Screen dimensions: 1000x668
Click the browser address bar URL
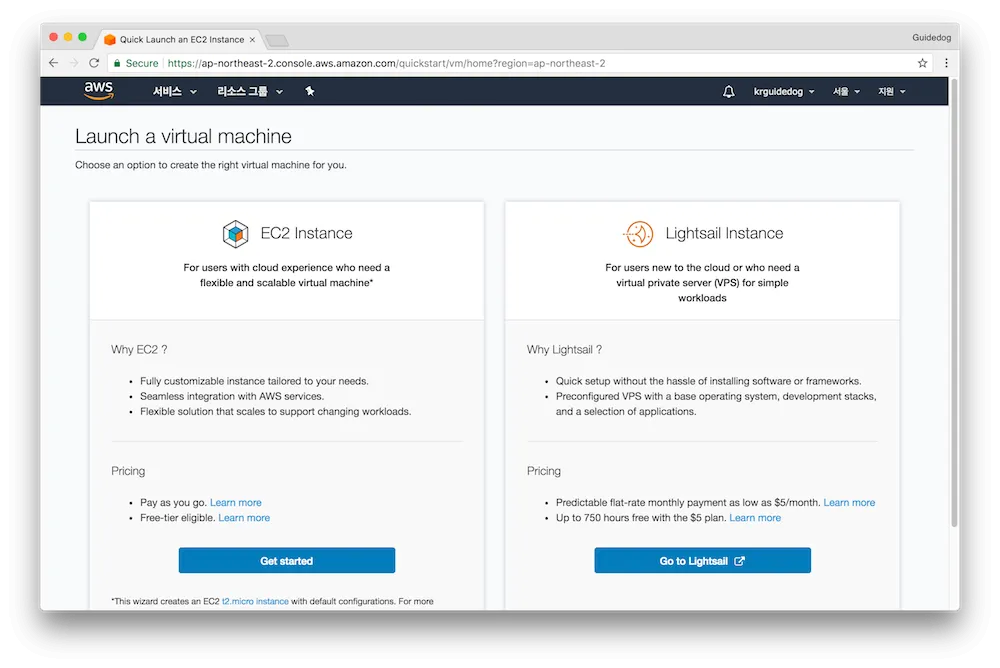(386, 63)
